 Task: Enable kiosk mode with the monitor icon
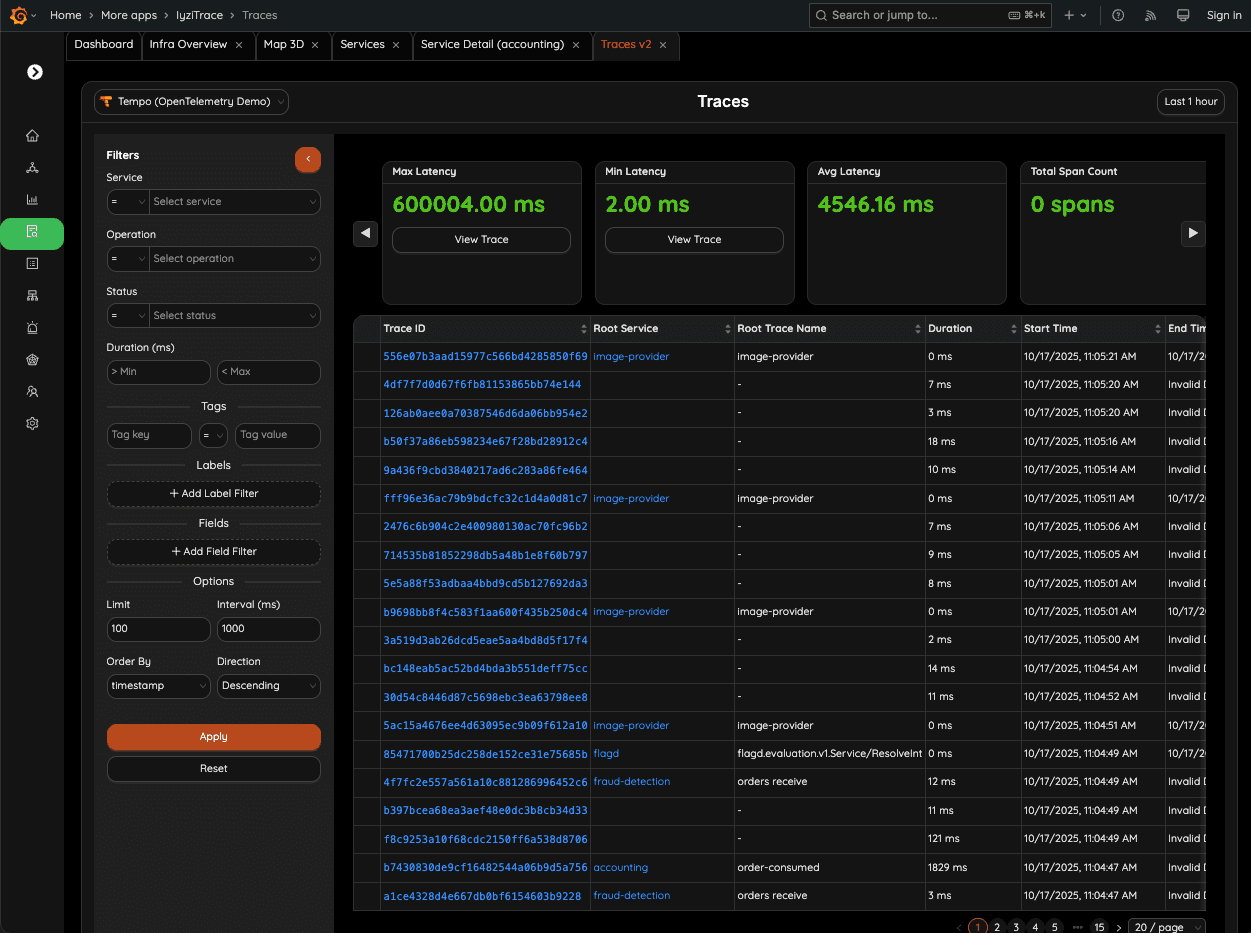[1183, 15]
